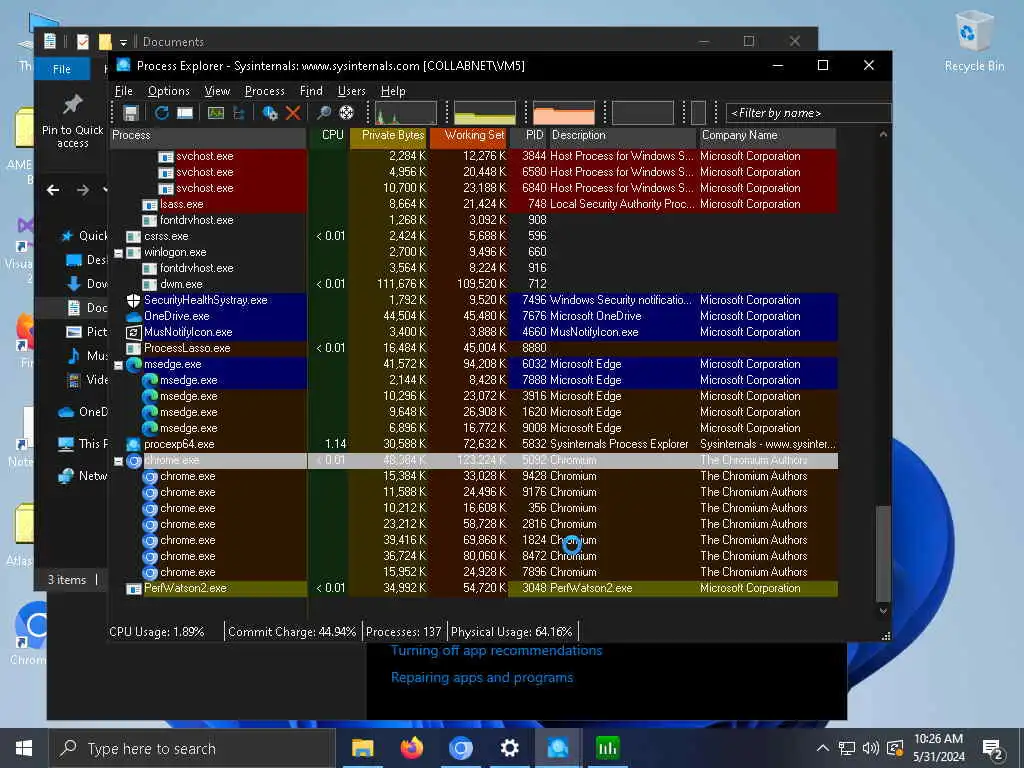Click the Type here to search box
This screenshot has width=1024, height=768.
point(191,748)
